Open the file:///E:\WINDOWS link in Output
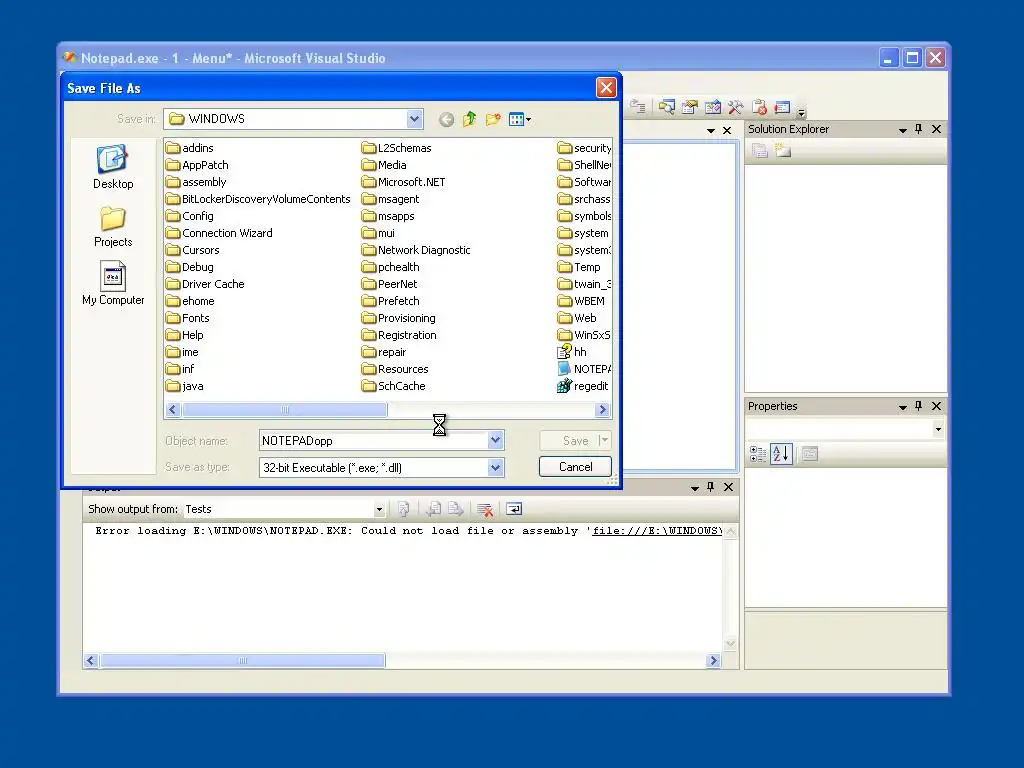1024x768 pixels. point(656,531)
